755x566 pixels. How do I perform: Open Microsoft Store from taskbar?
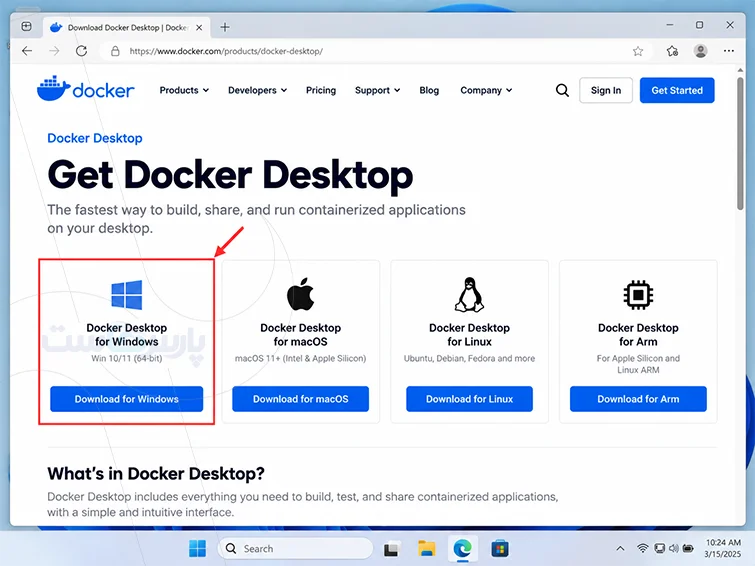coord(500,549)
